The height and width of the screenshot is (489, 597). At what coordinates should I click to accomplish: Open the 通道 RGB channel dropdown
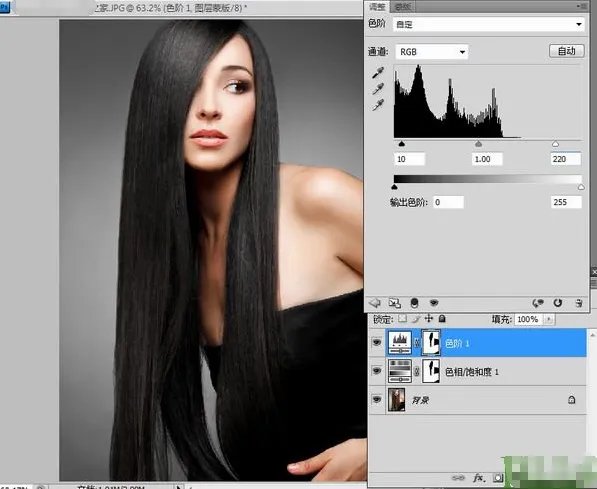point(432,52)
